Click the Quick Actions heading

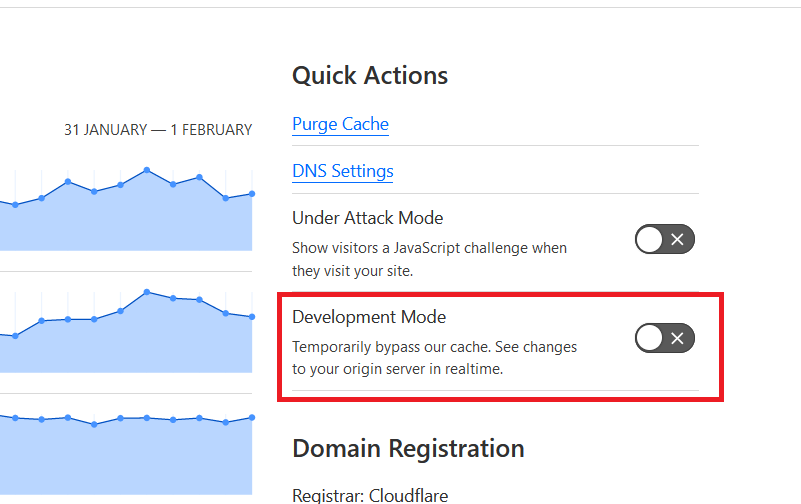[370, 76]
